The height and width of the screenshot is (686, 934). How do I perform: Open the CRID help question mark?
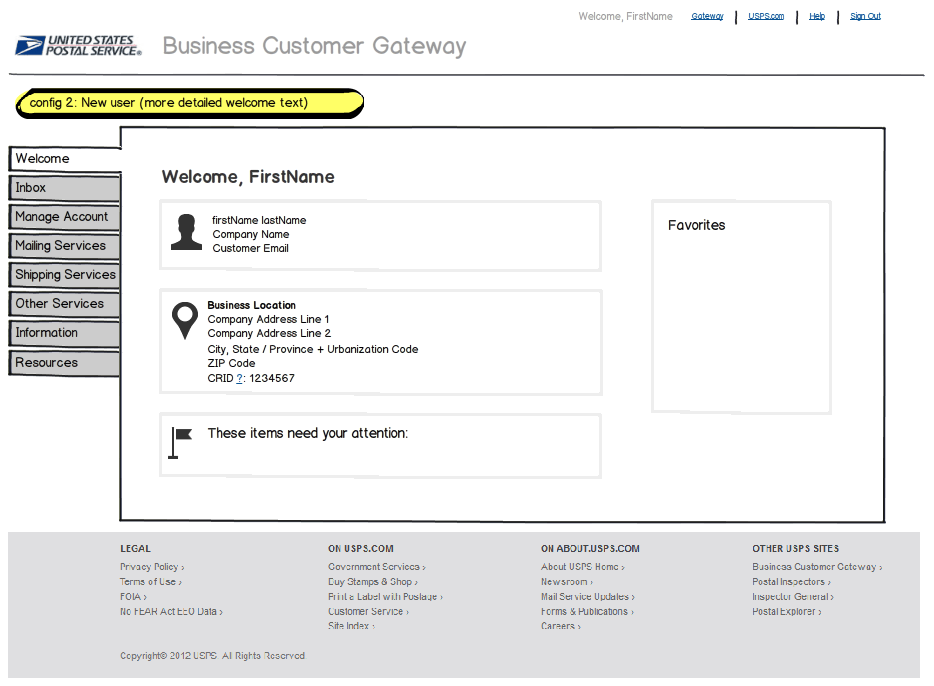(239, 378)
